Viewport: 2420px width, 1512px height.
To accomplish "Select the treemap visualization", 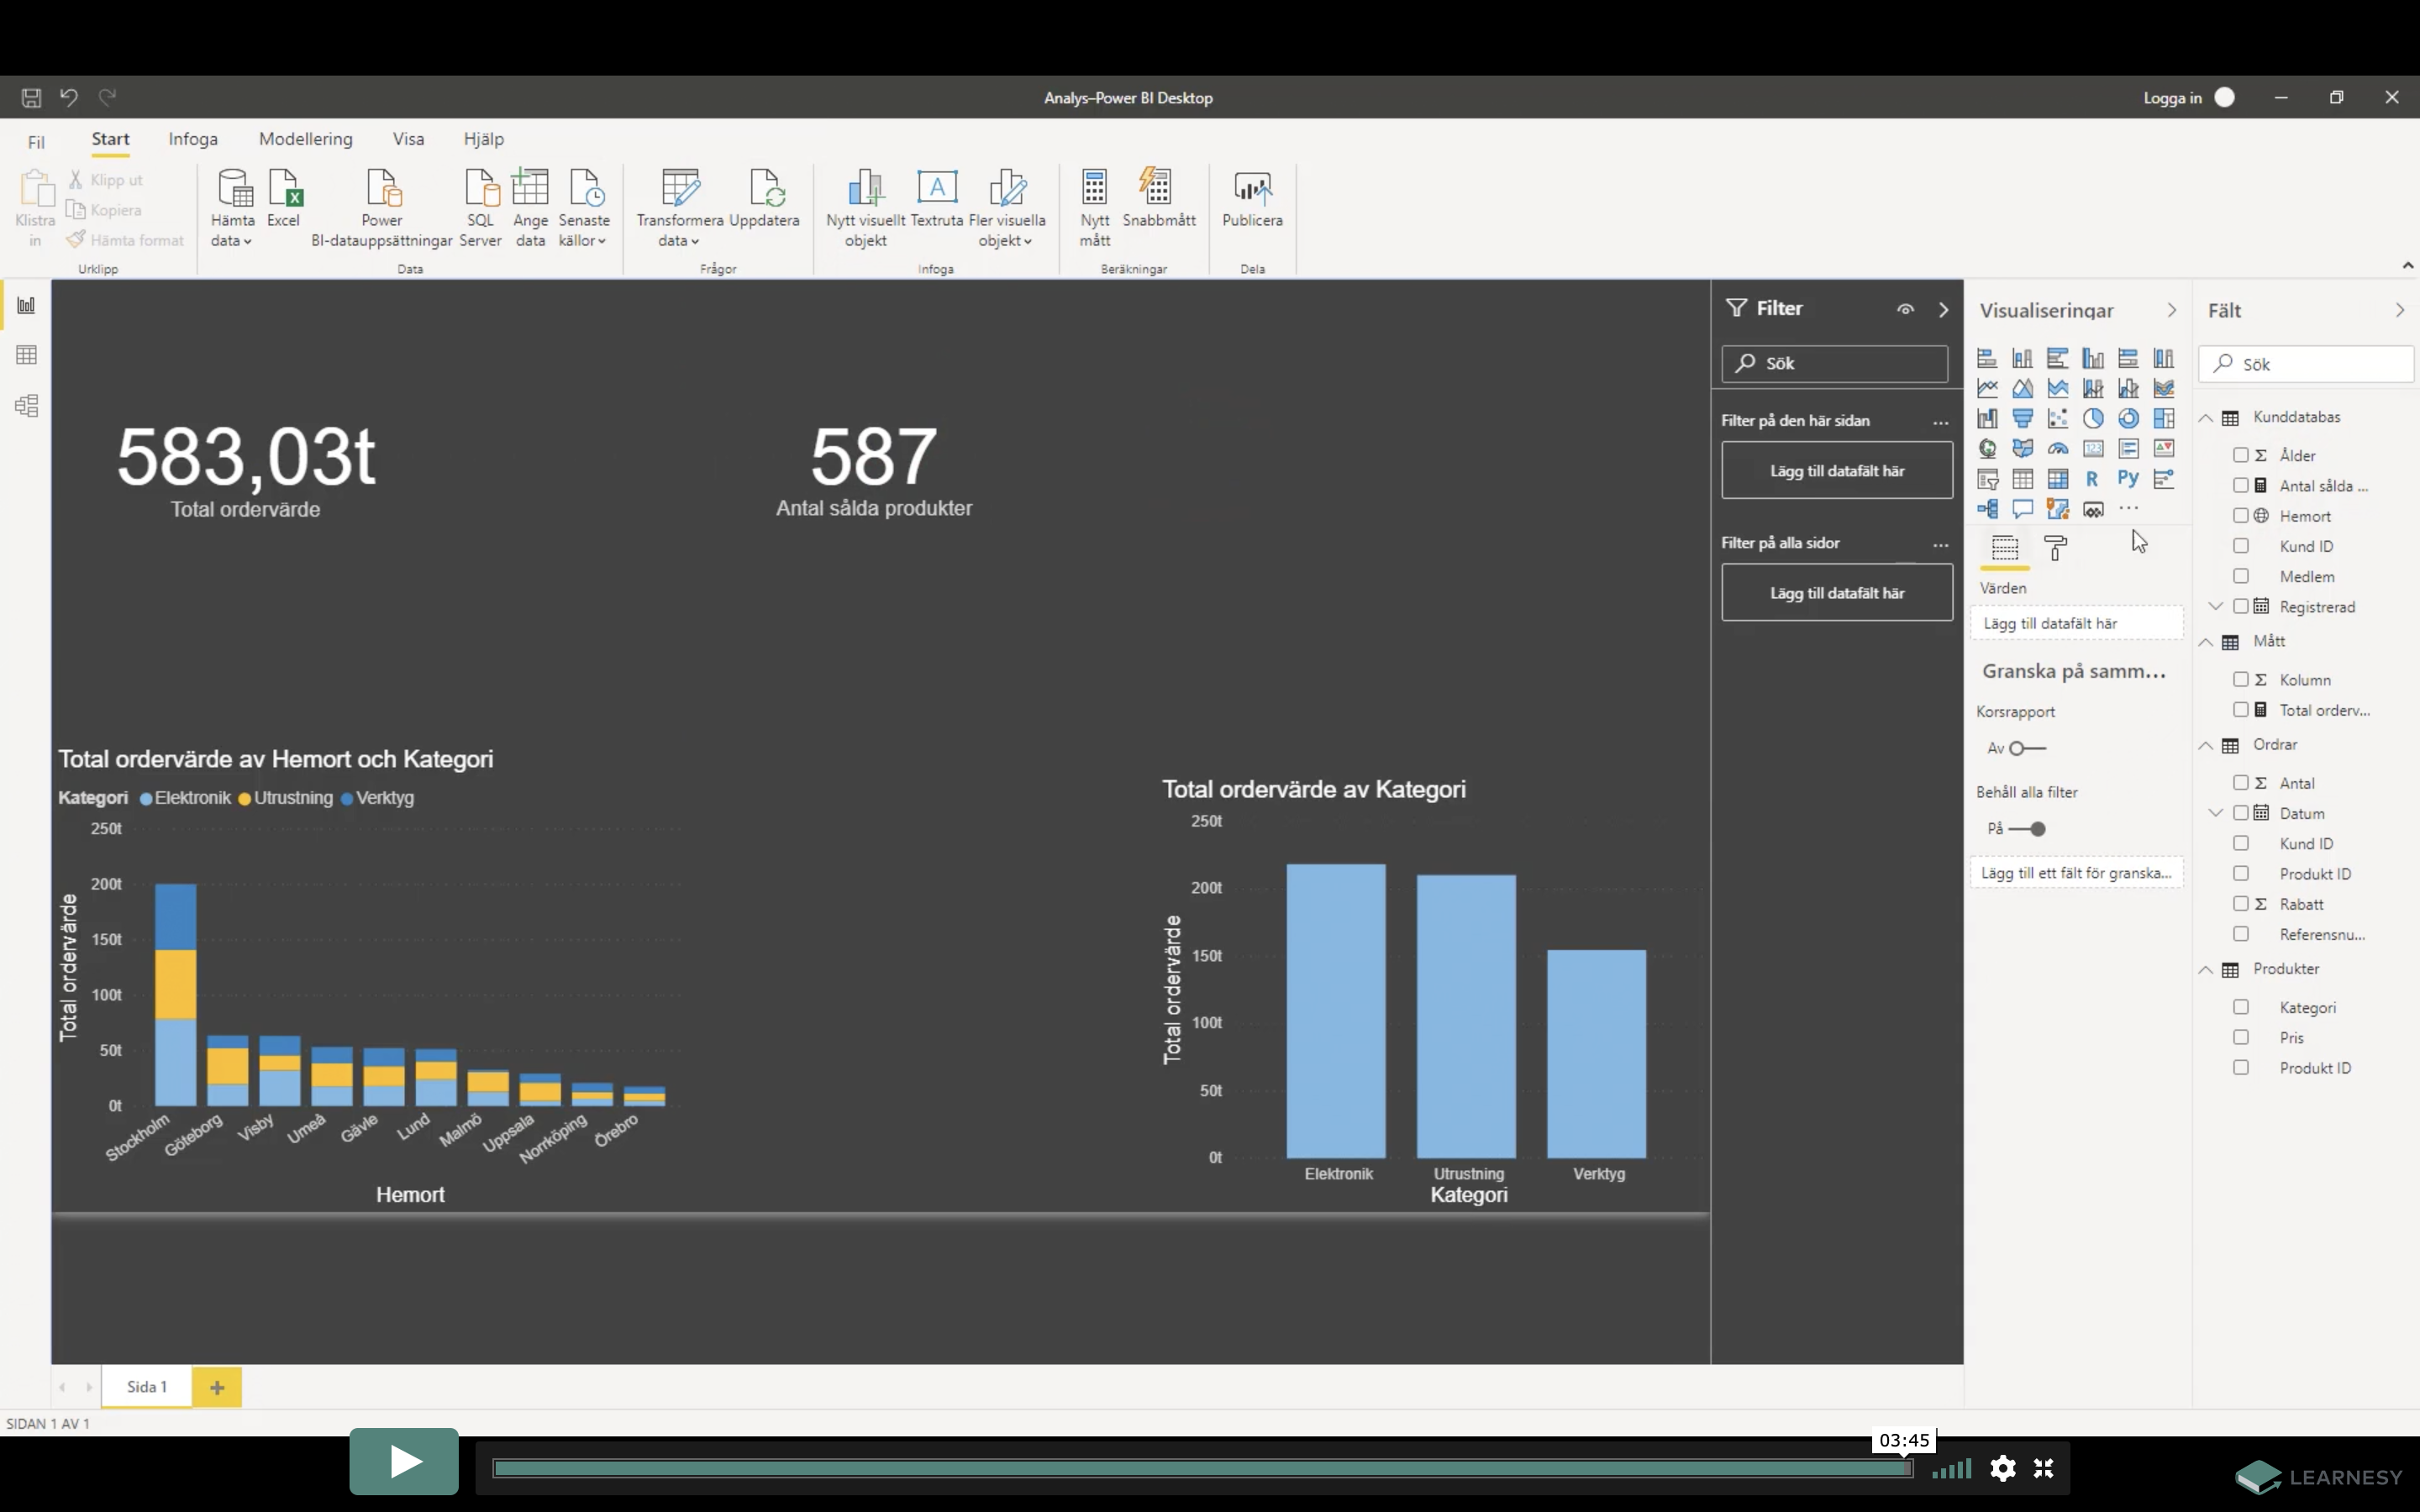I will 2164,418.
